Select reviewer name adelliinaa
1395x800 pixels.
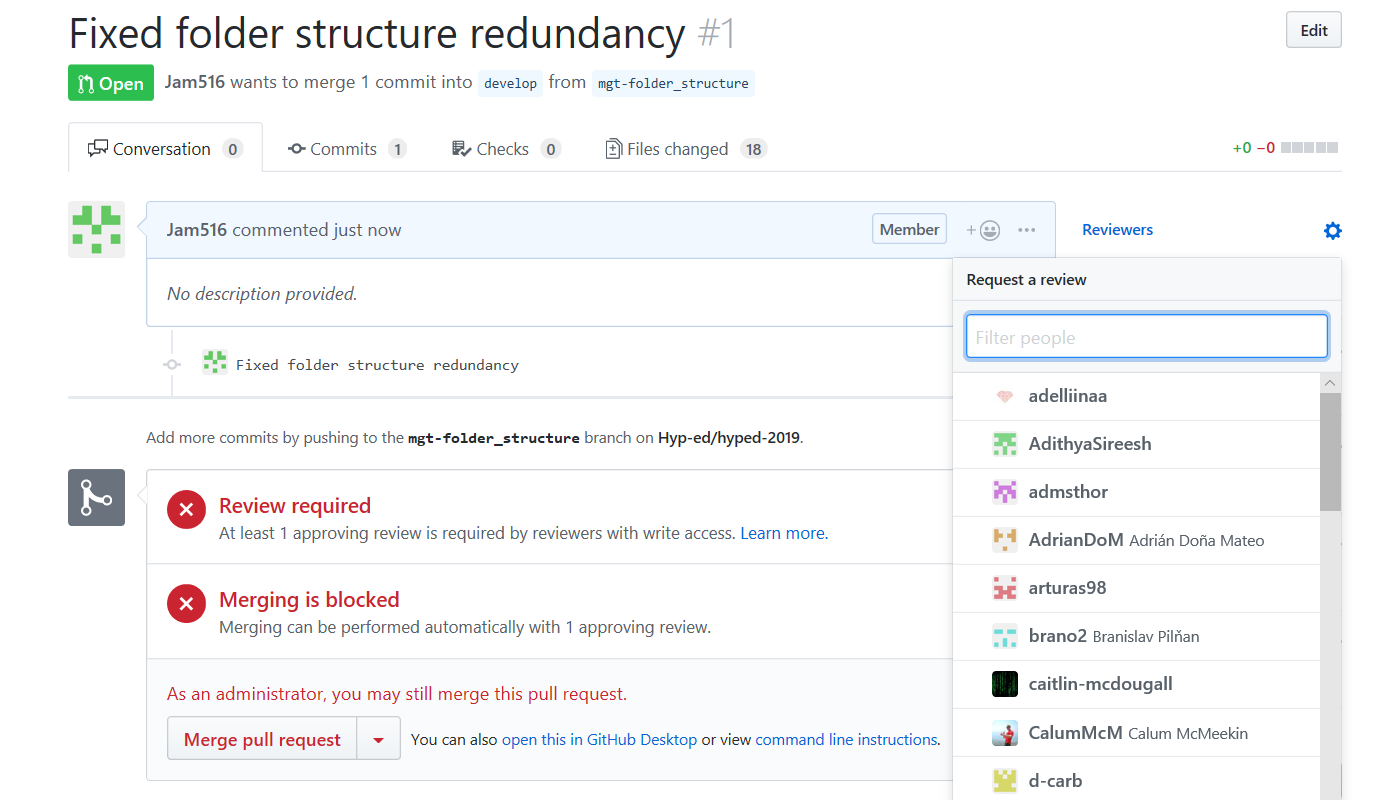tap(1068, 396)
